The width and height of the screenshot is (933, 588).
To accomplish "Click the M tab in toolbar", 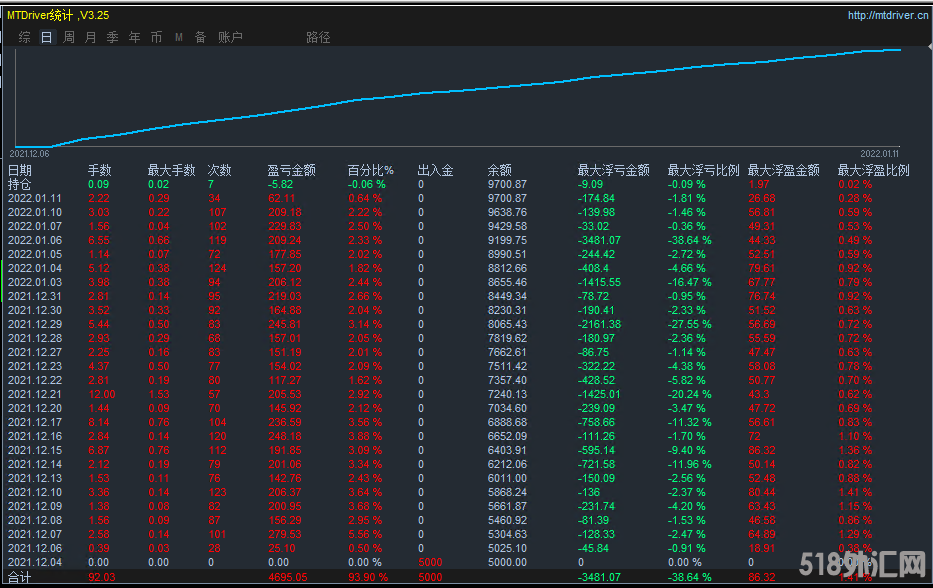I will click(x=179, y=37).
